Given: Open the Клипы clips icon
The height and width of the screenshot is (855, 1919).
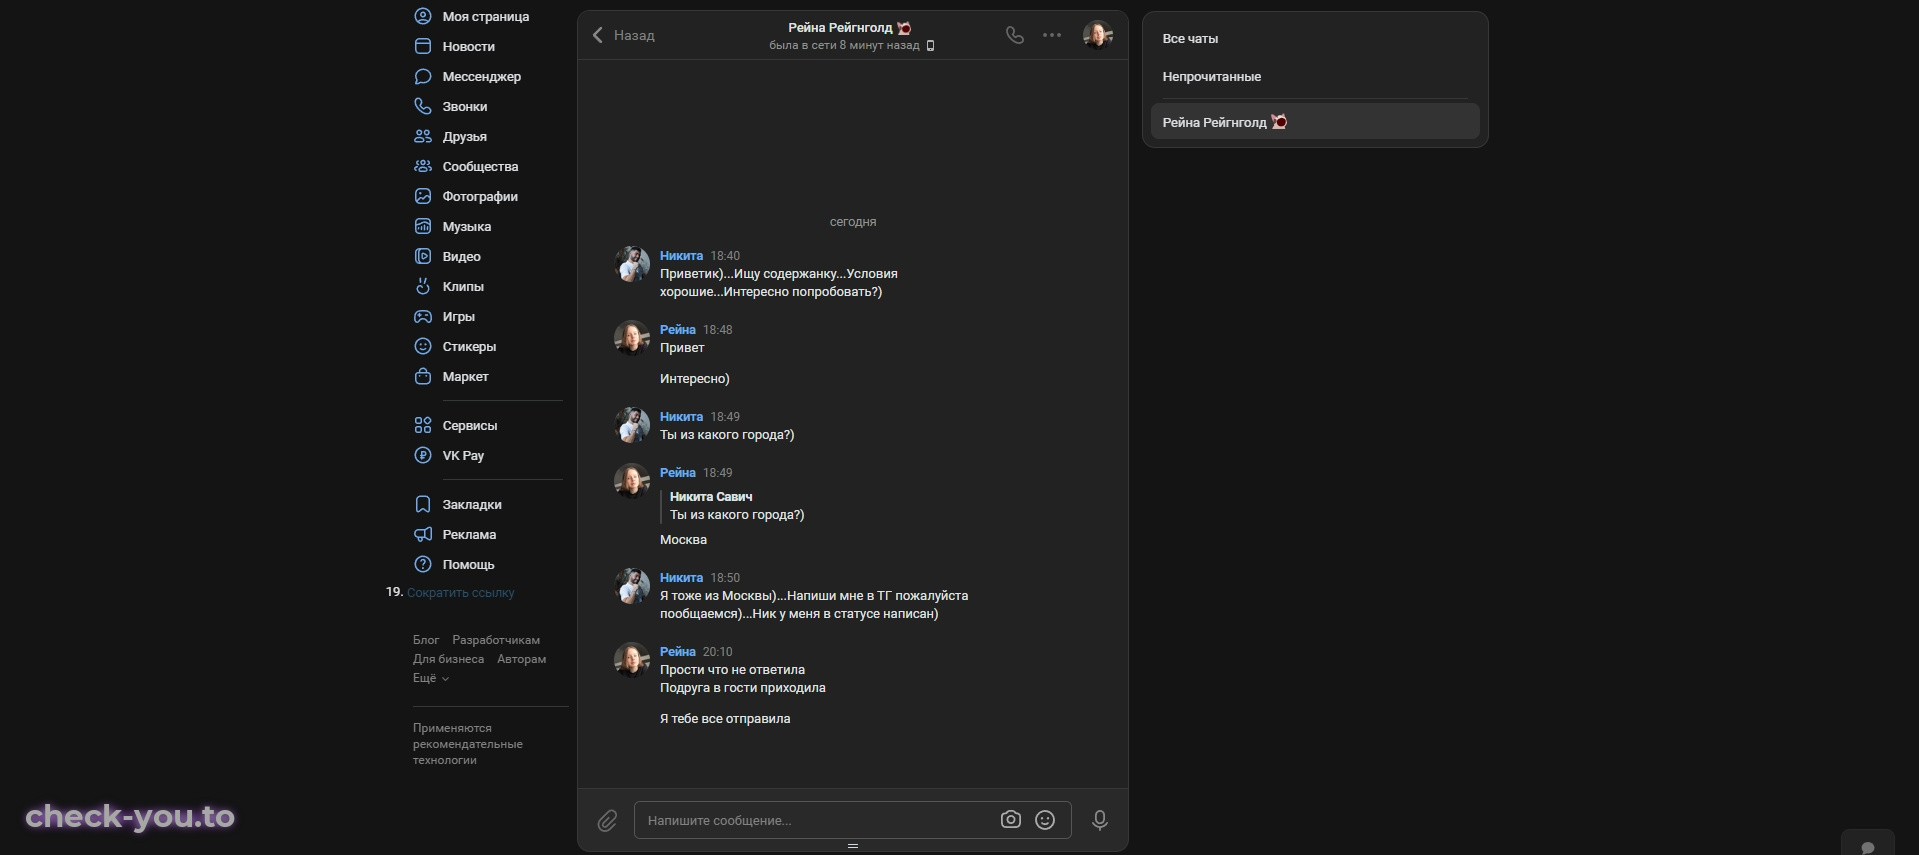Looking at the screenshot, I should pyautogui.click(x=423, y=286).
